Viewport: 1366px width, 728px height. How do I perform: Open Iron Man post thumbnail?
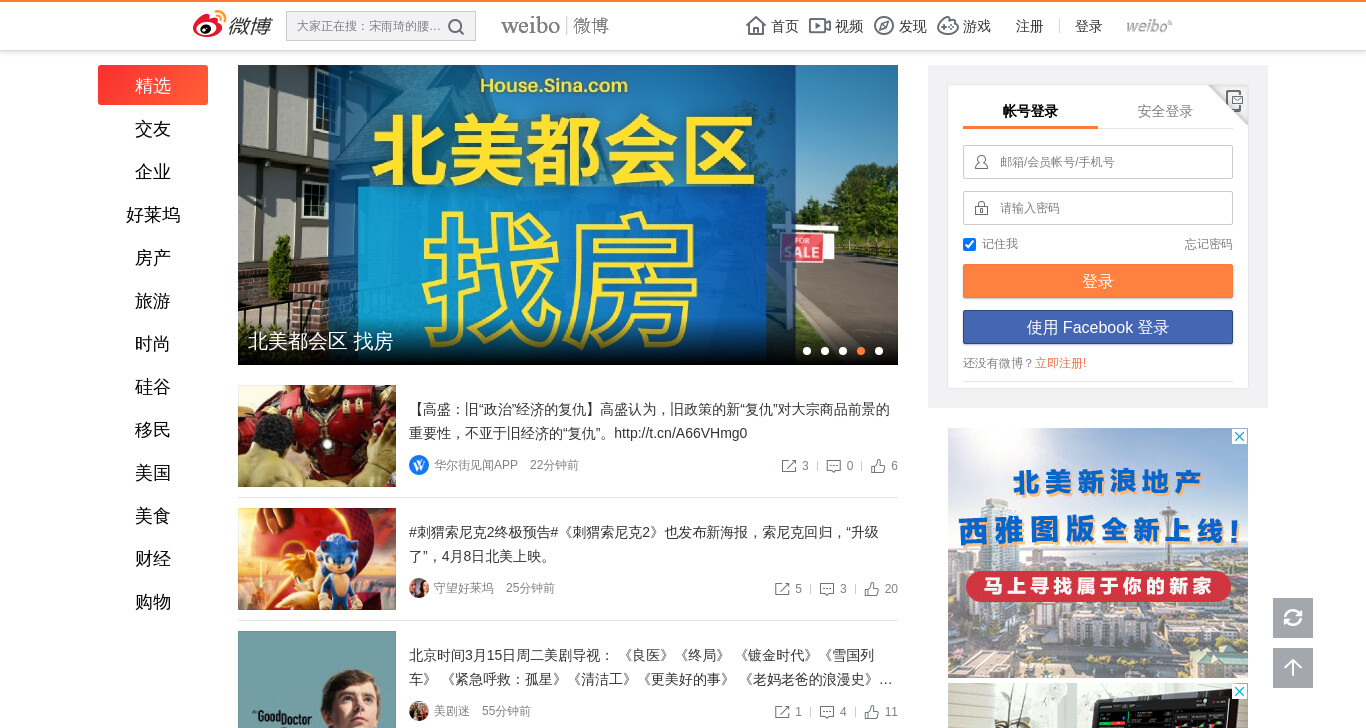tap(317, 436)
